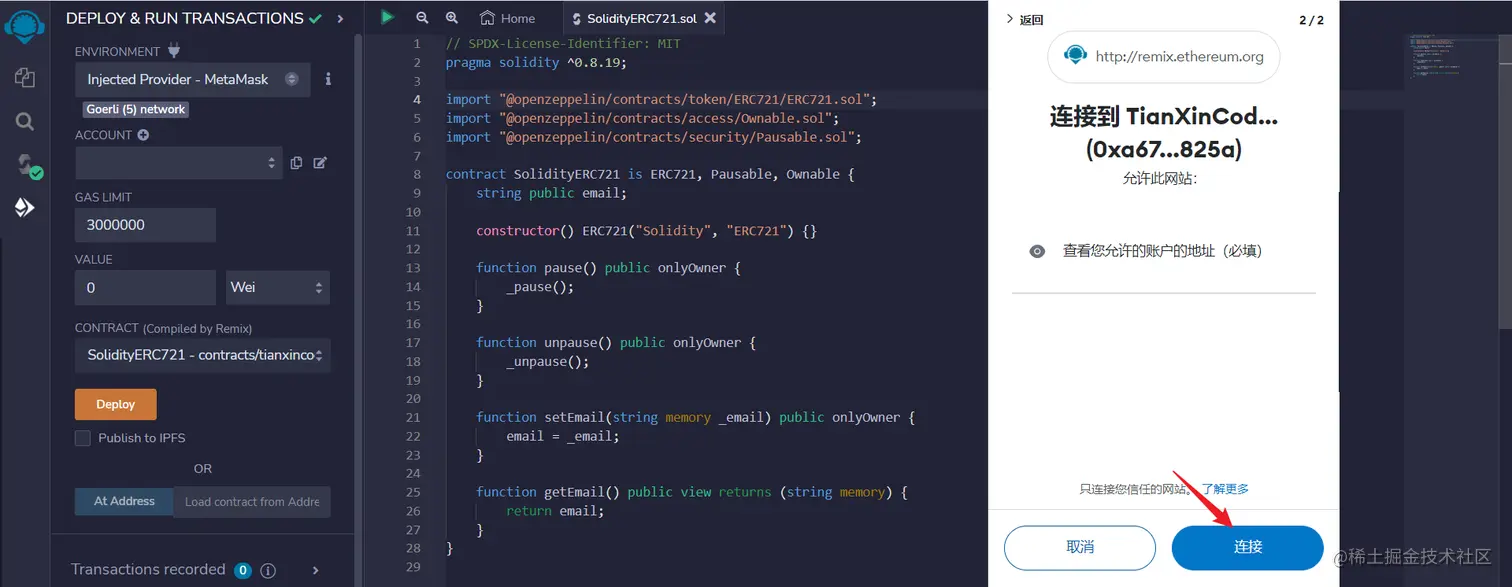
Task: Expand the Transactions recorded section
Action: point(315,570)
